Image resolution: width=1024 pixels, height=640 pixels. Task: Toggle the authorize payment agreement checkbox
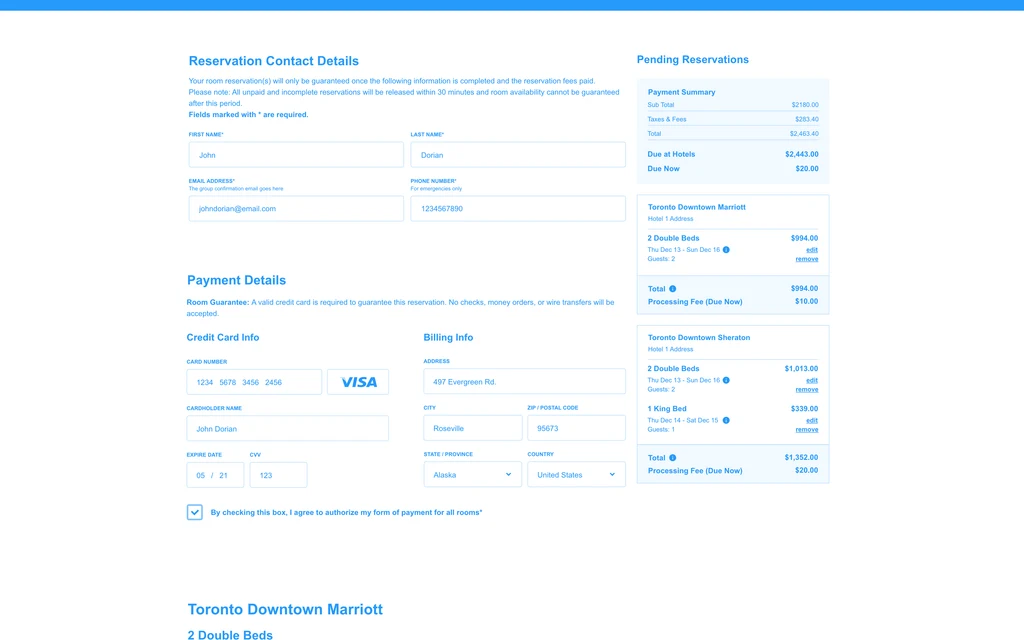(195, 512)
